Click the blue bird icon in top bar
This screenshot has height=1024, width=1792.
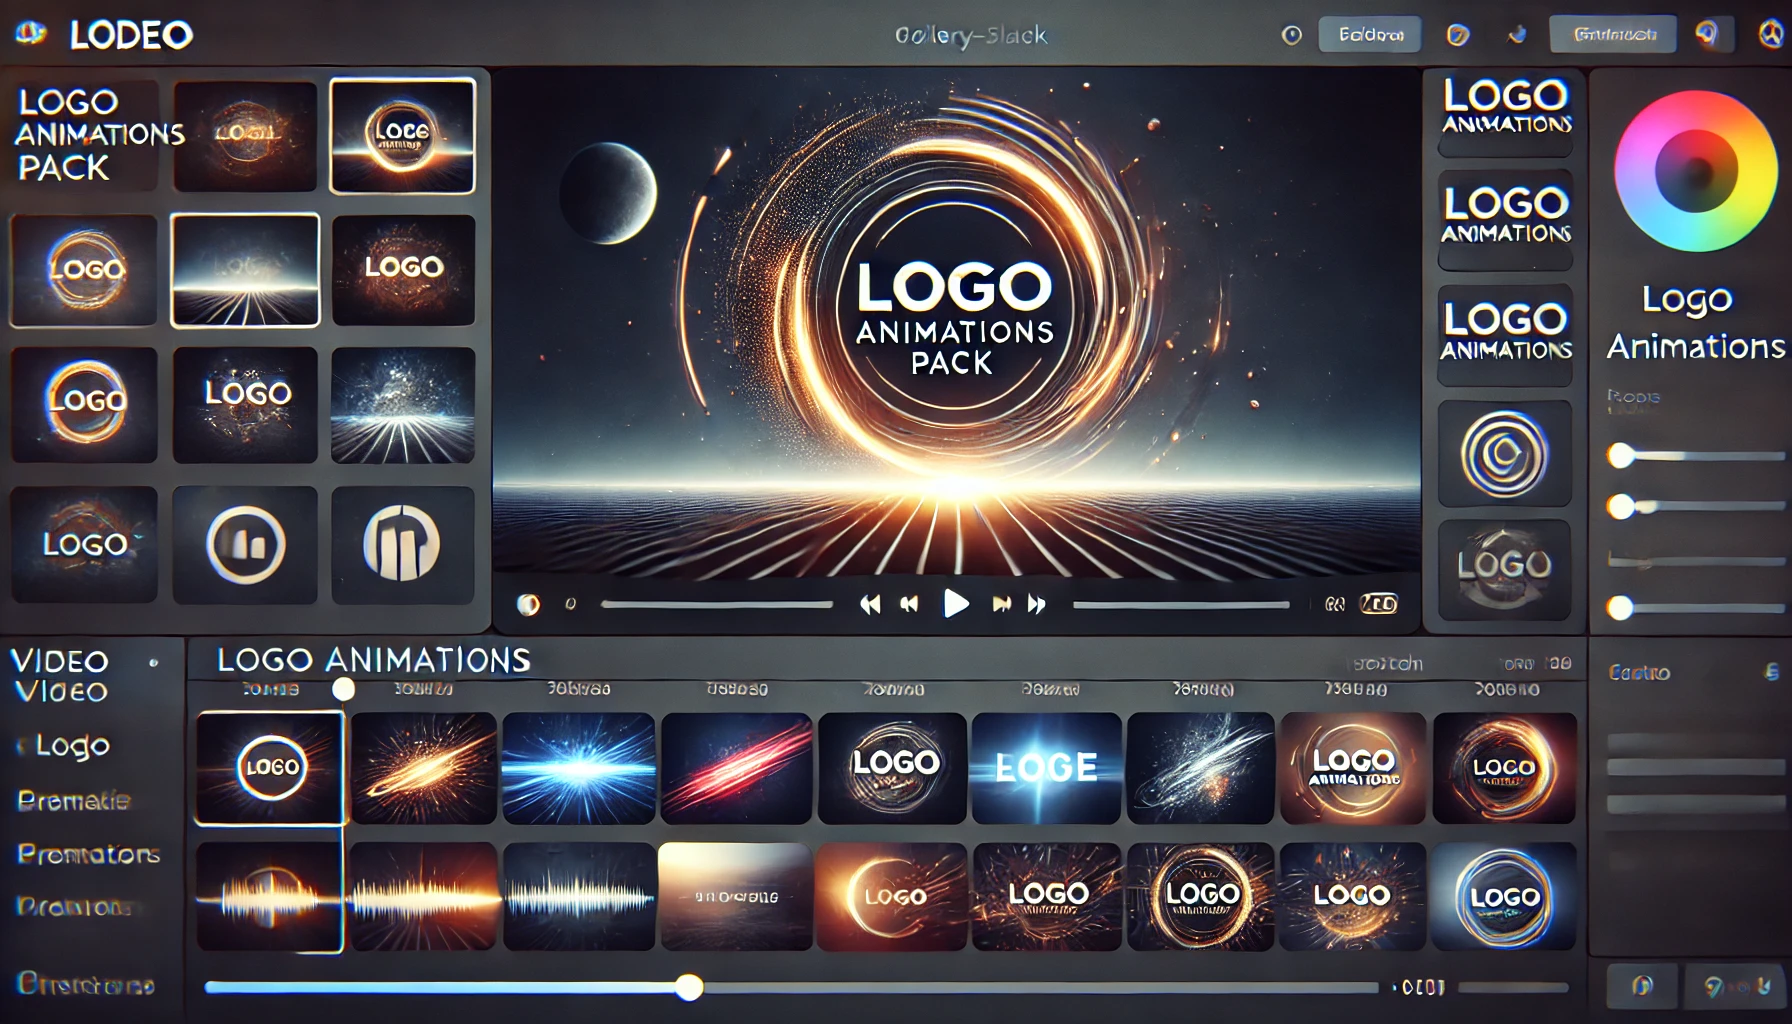[1517, 35]
